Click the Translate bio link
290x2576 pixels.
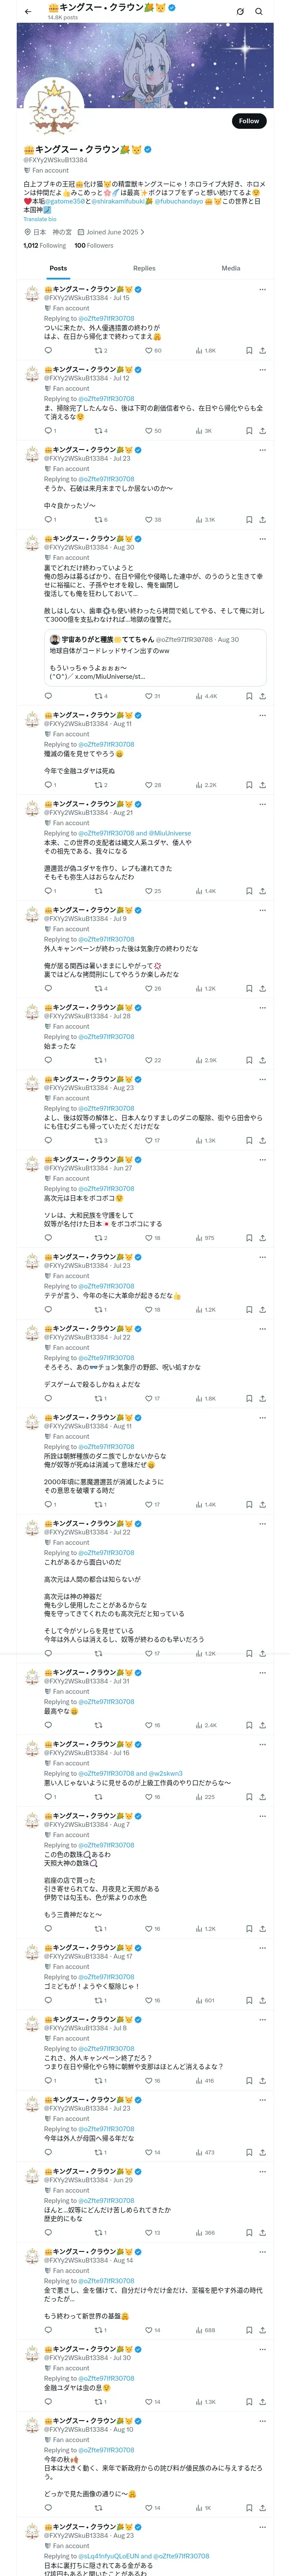40,219
